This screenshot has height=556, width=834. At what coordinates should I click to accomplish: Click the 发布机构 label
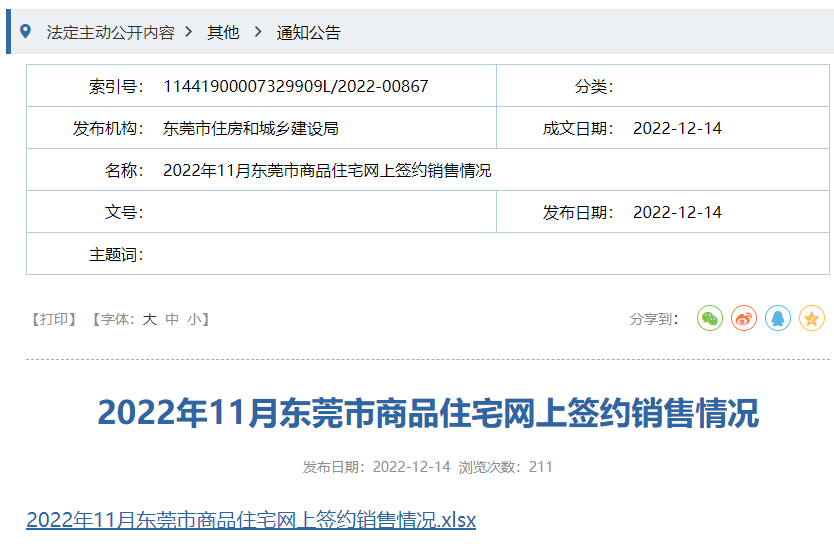pos(108,128)
